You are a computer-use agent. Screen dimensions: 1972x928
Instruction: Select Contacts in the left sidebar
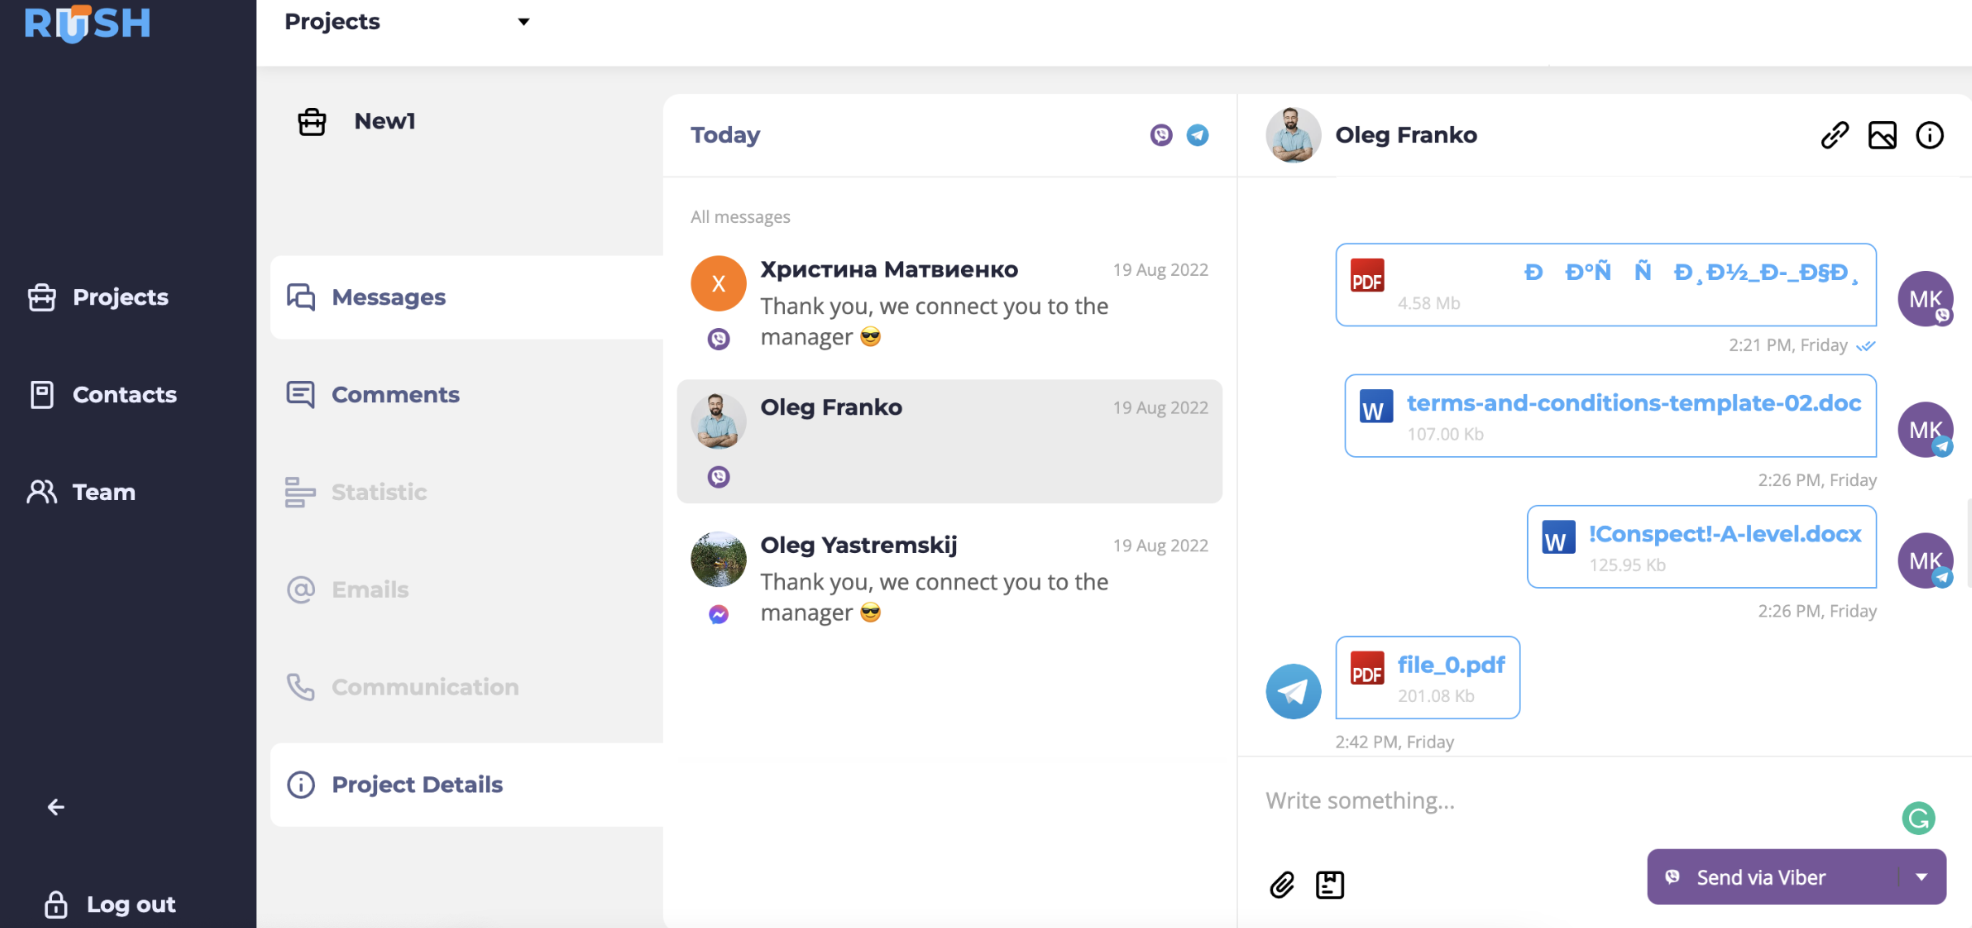coord(124,395)
